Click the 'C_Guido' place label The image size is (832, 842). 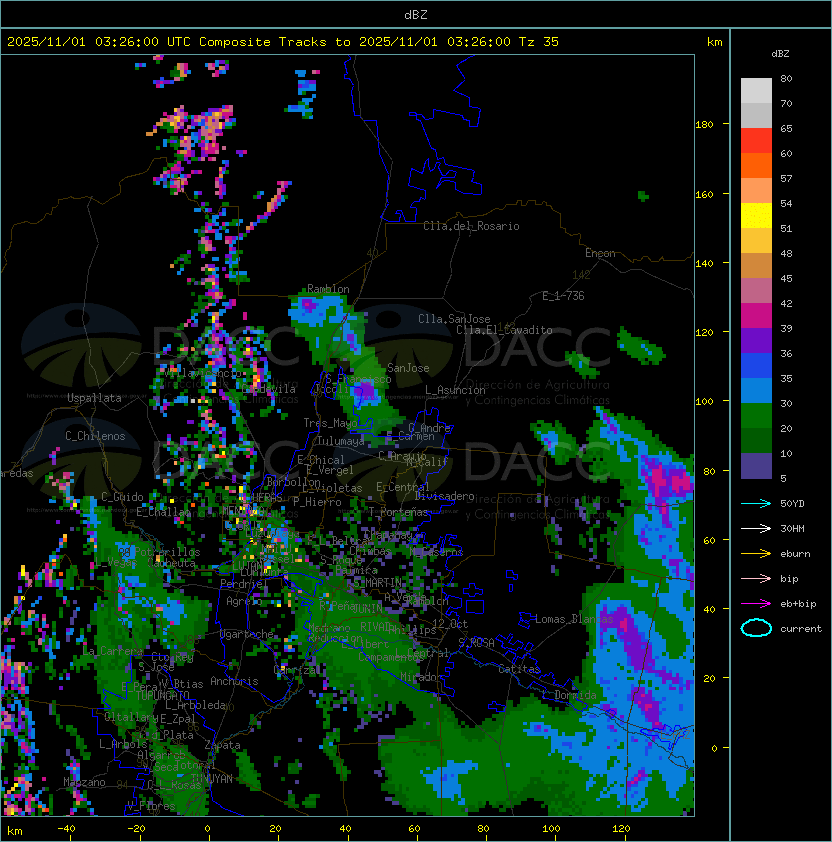click(x=122, y=497)
